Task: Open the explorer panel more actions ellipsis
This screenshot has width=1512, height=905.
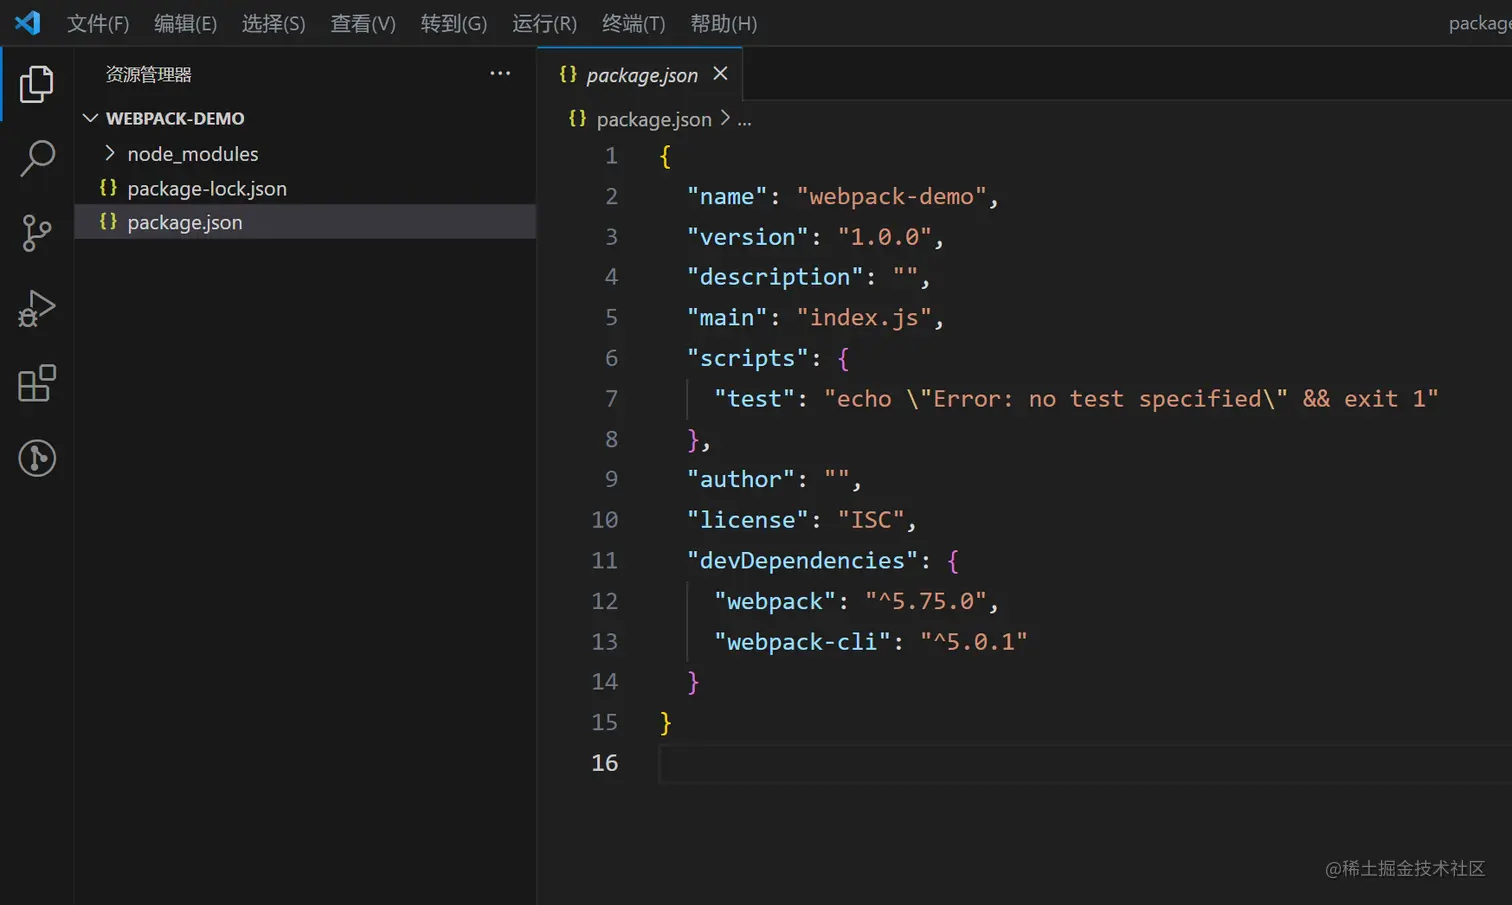Action: (500, 74)
